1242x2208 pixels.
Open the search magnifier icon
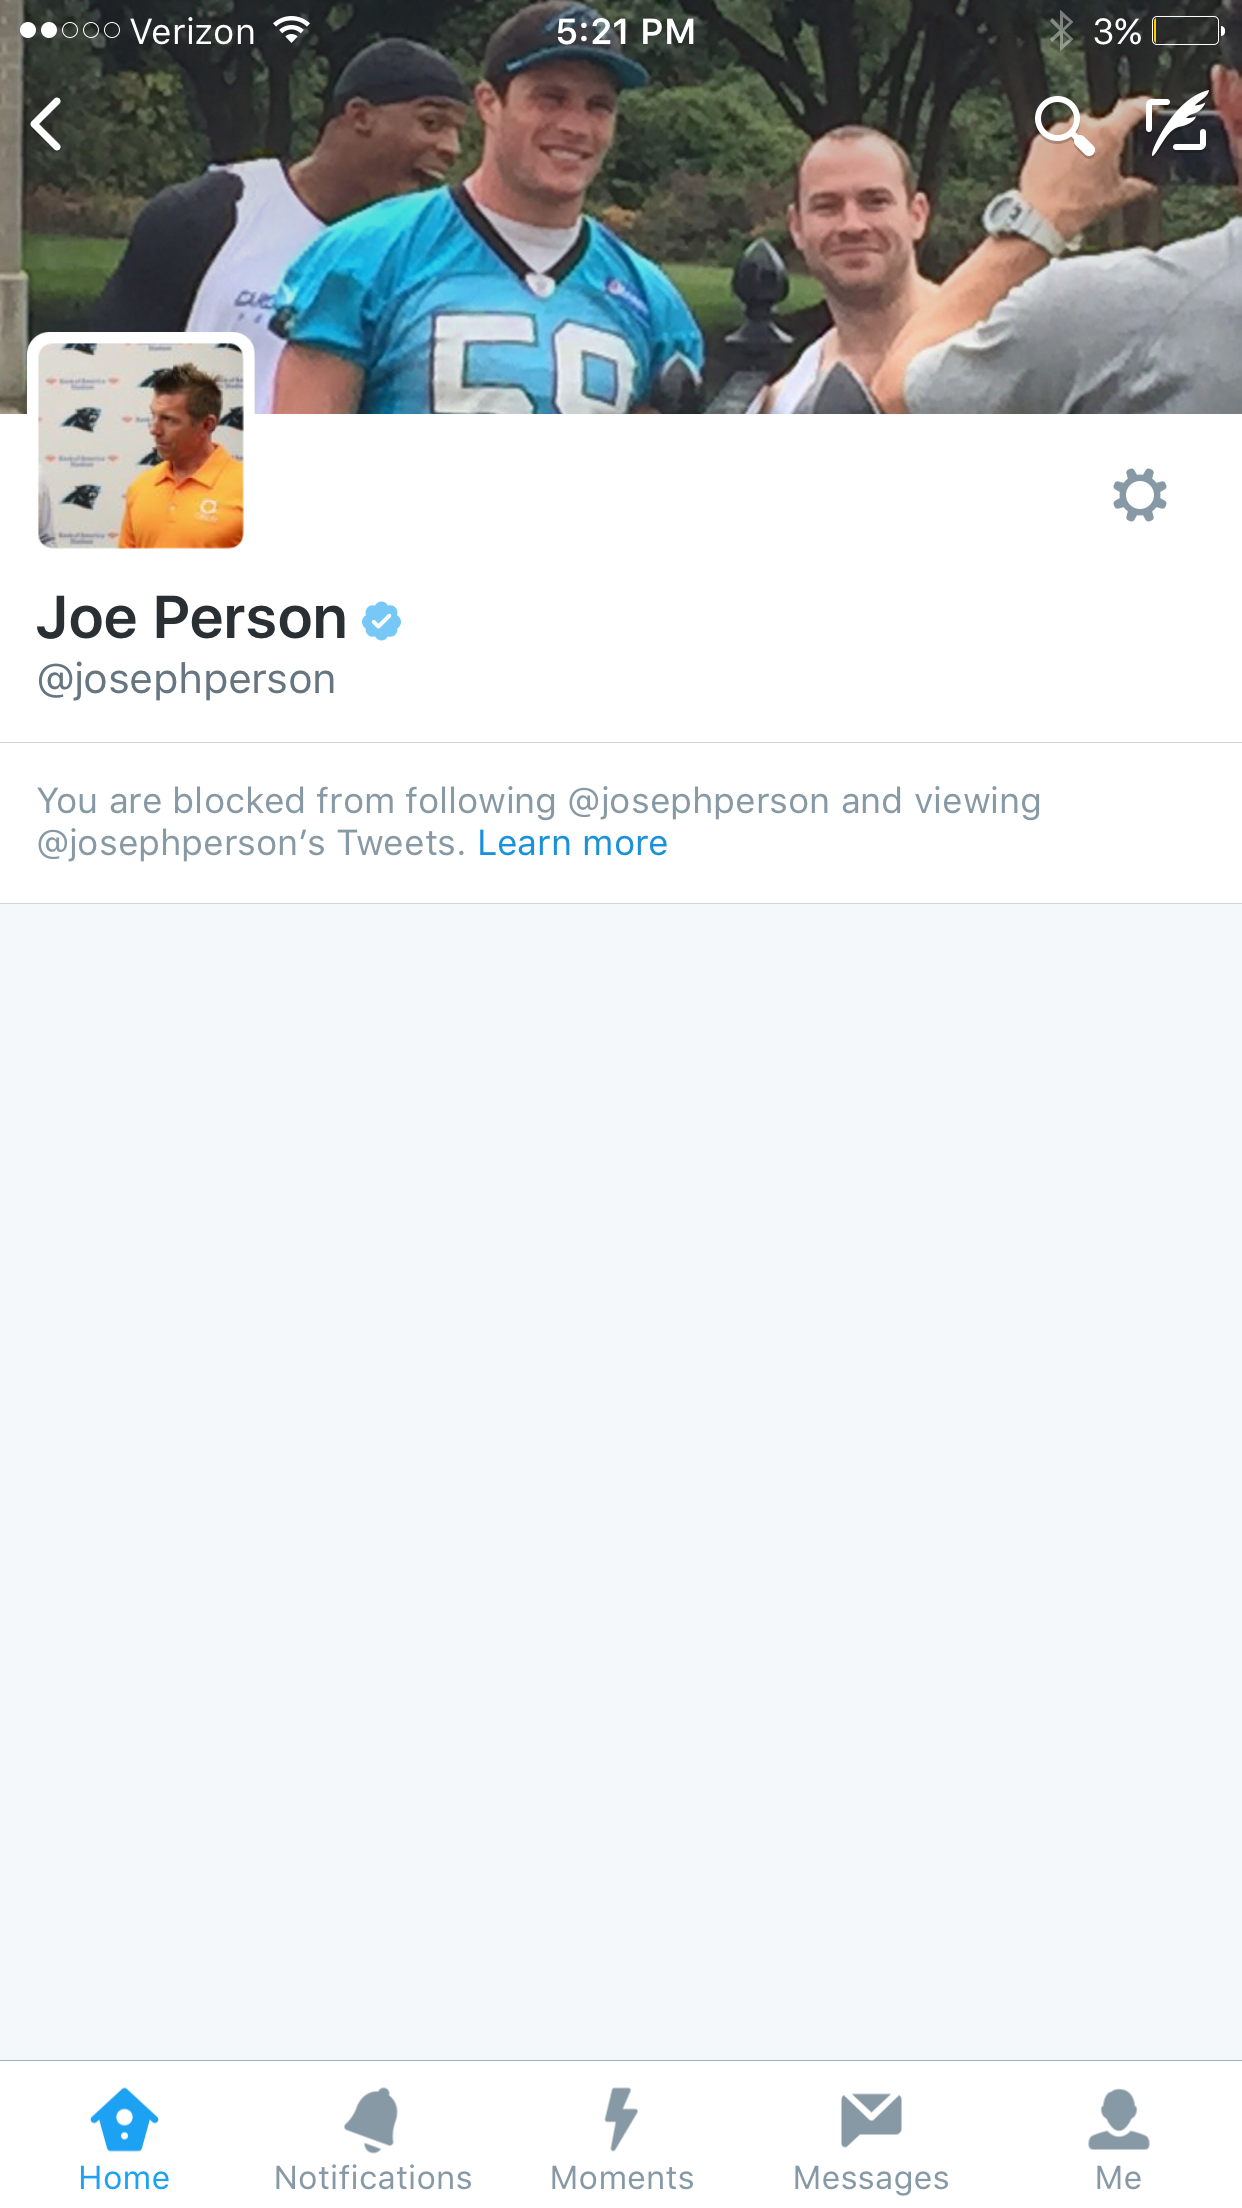[x=1064, y=126]
